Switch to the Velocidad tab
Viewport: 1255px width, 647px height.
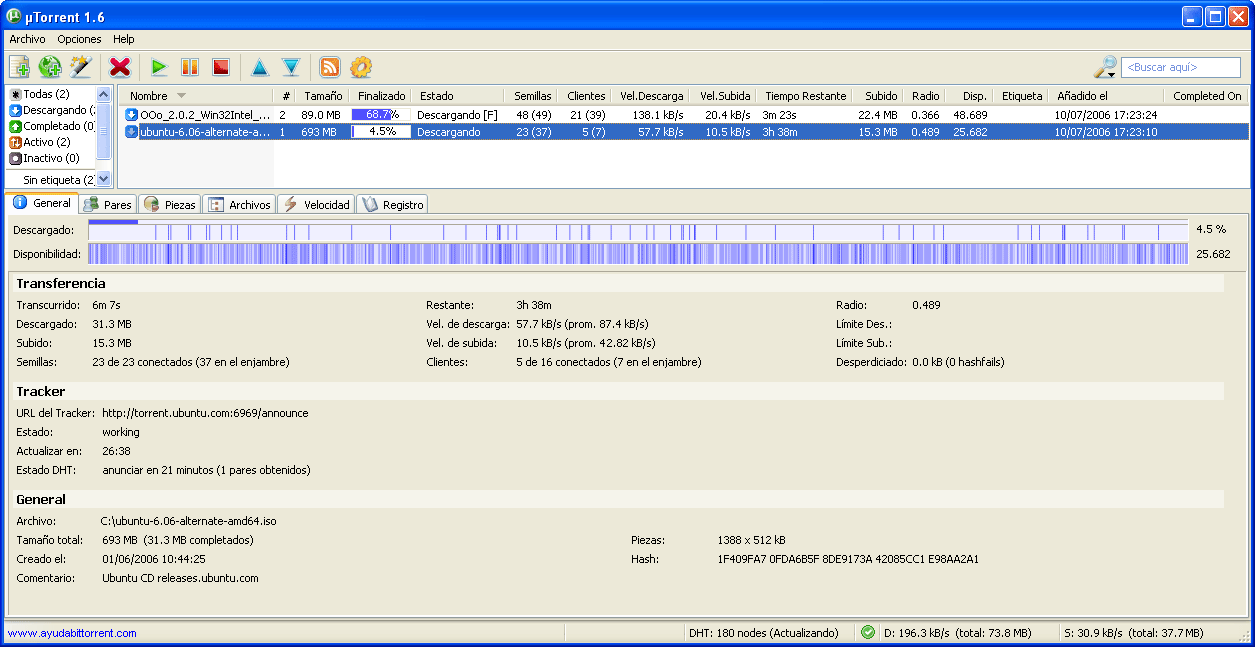(x=316, y=205)
